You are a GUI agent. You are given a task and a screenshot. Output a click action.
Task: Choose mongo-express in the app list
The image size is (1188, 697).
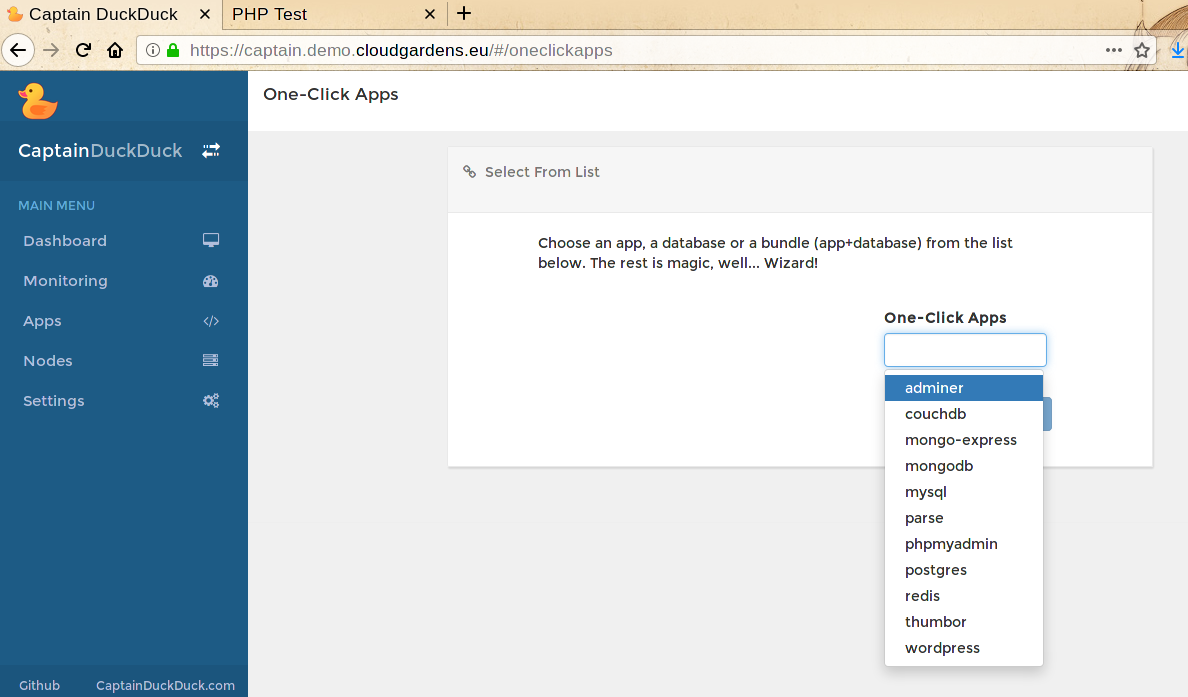pos(964,440)
